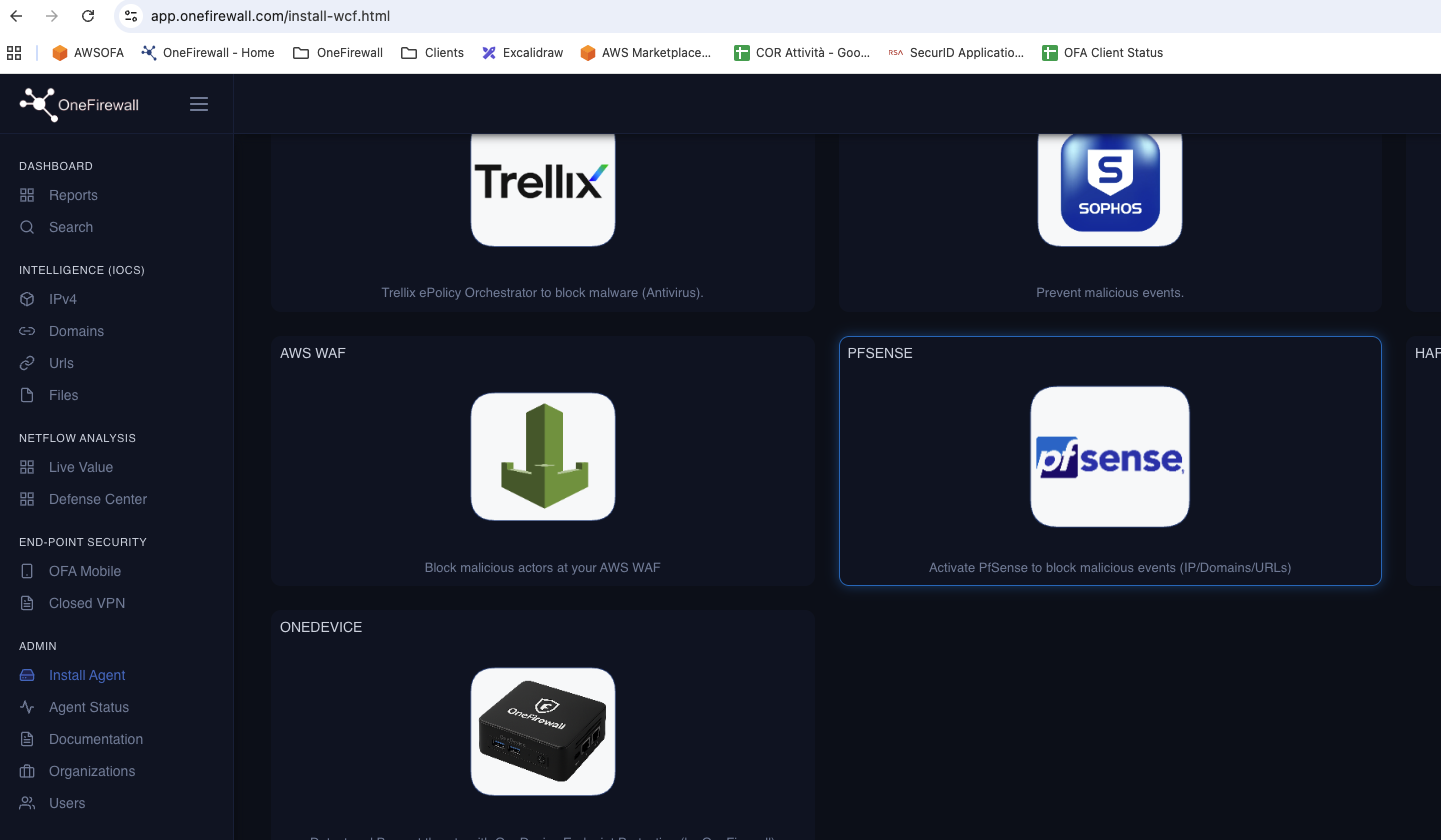Click the browser back arrow
This screenshot has height=840, width=1441.
pyautogui.click(x=16, y=16)
